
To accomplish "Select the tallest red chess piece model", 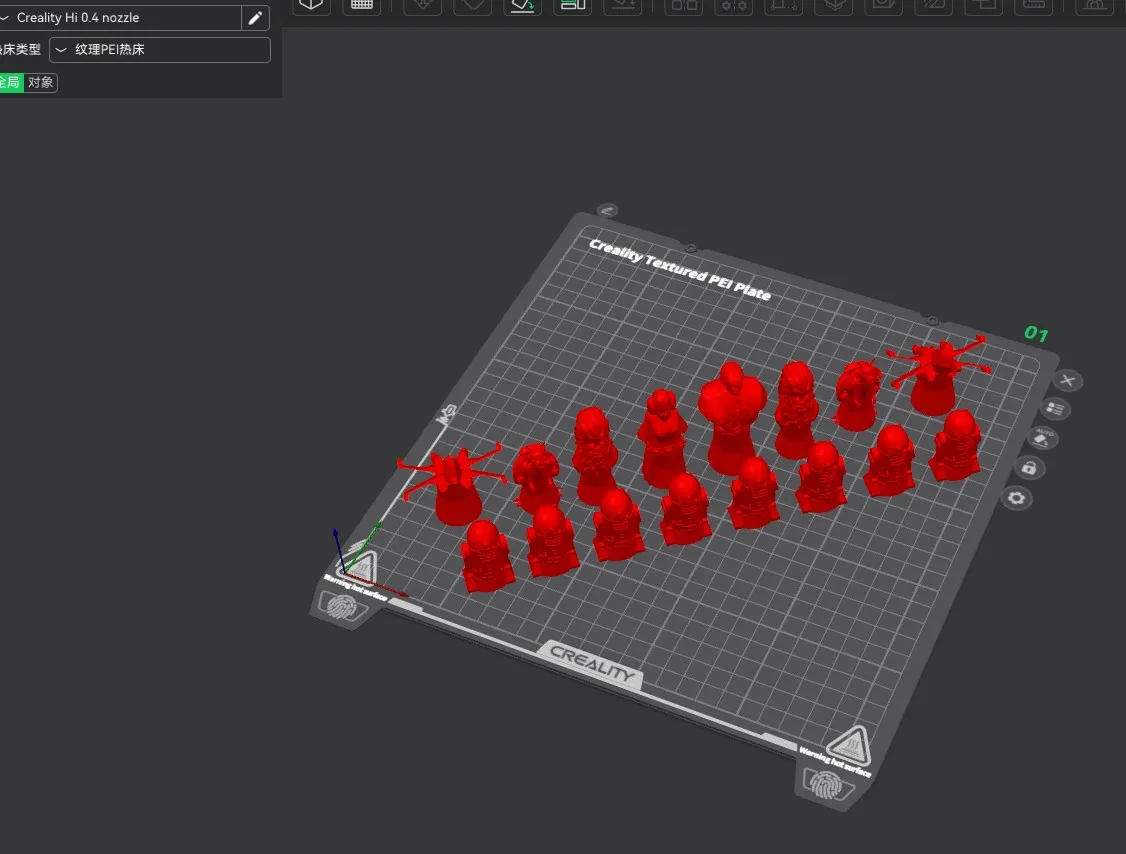I will pos(729,418).
